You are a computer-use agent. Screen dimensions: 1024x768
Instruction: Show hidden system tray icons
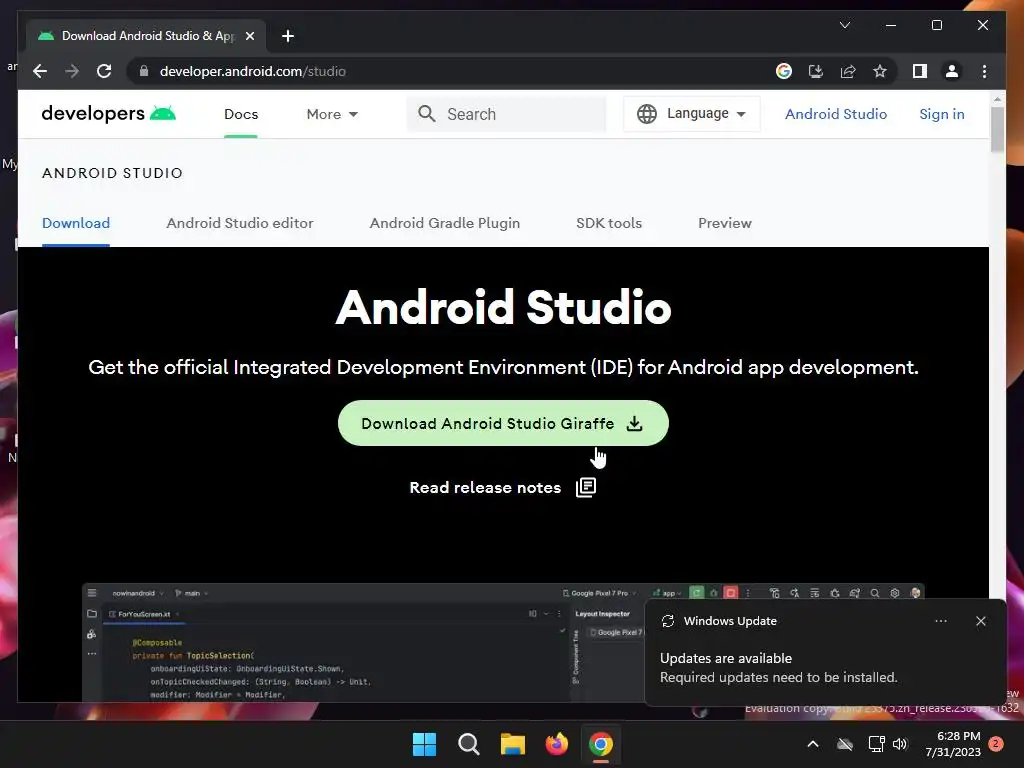(813, 744)
